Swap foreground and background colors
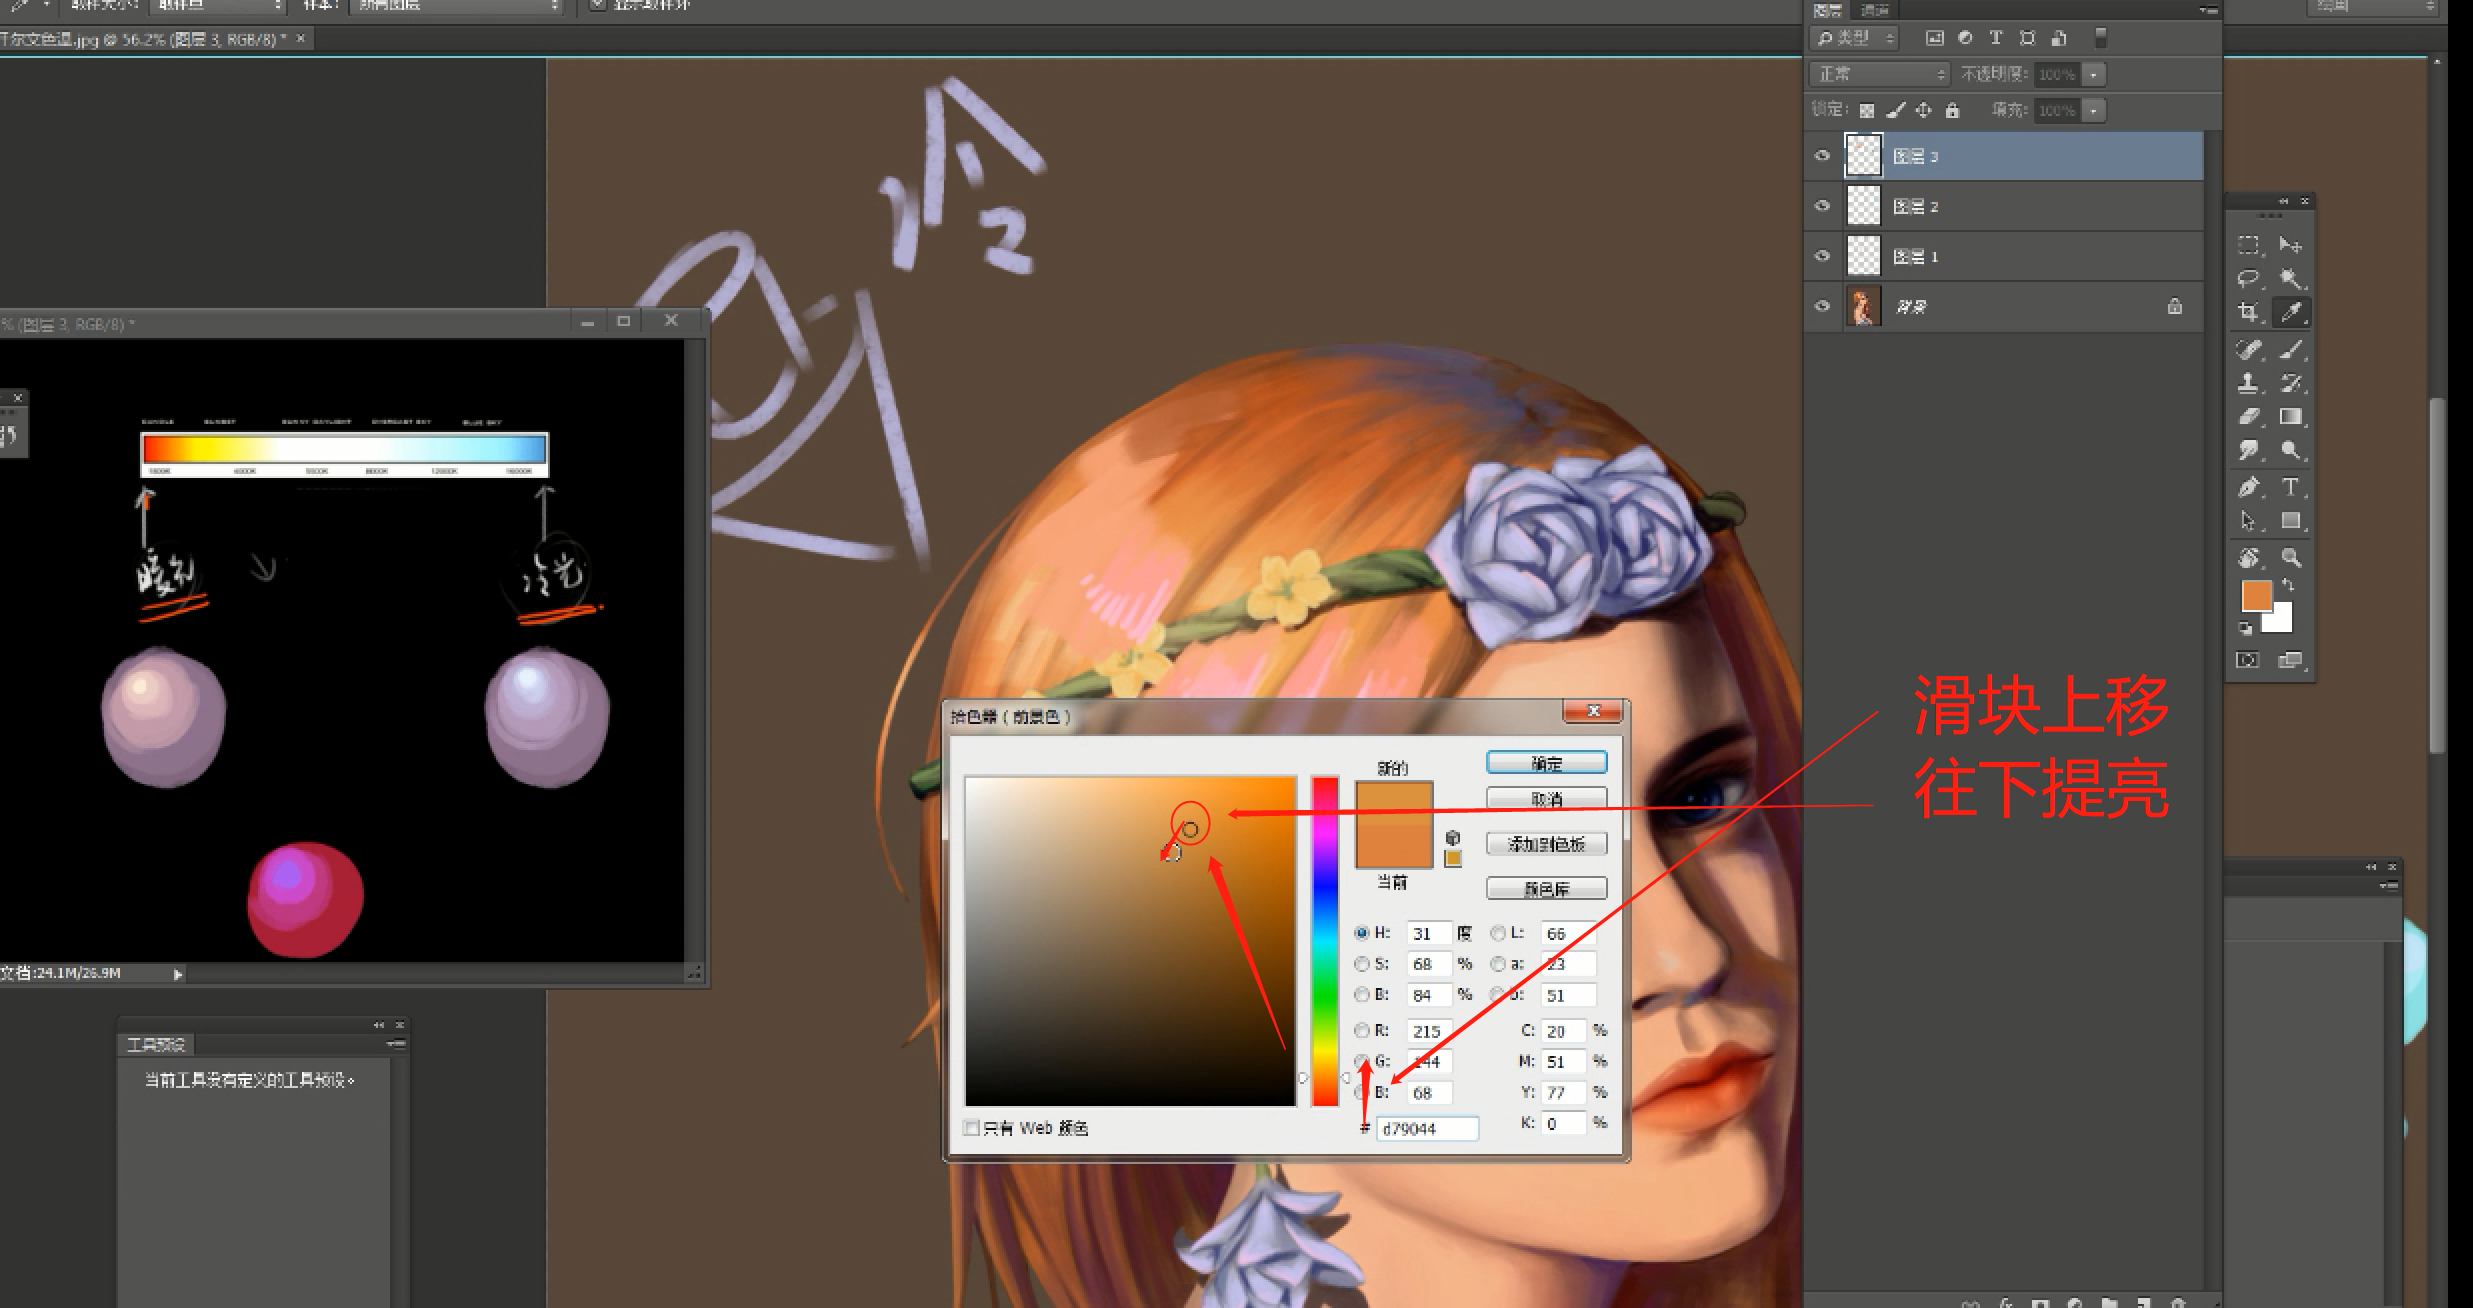The width and height of the screenshot is (2473, 1308). pos(2289,584)
